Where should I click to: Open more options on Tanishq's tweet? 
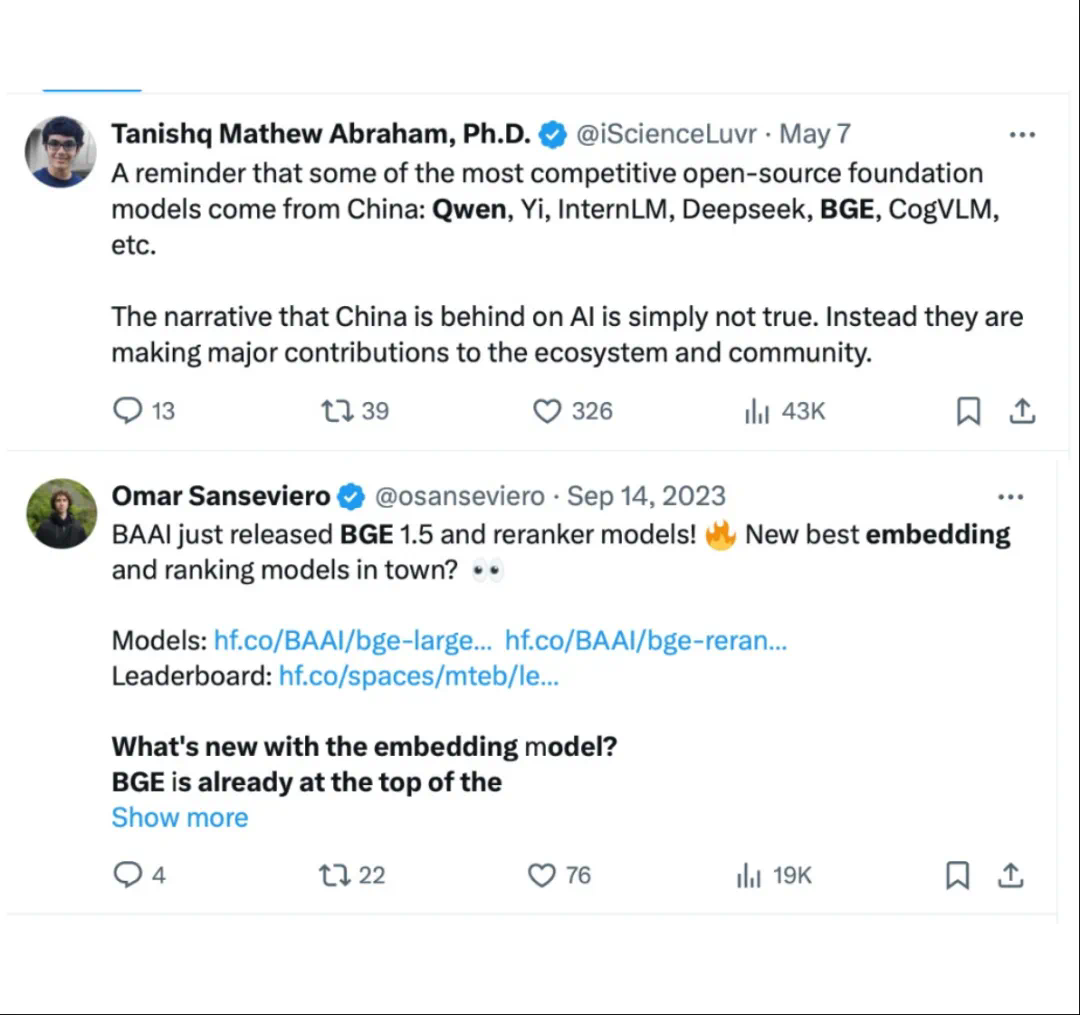1022,134
